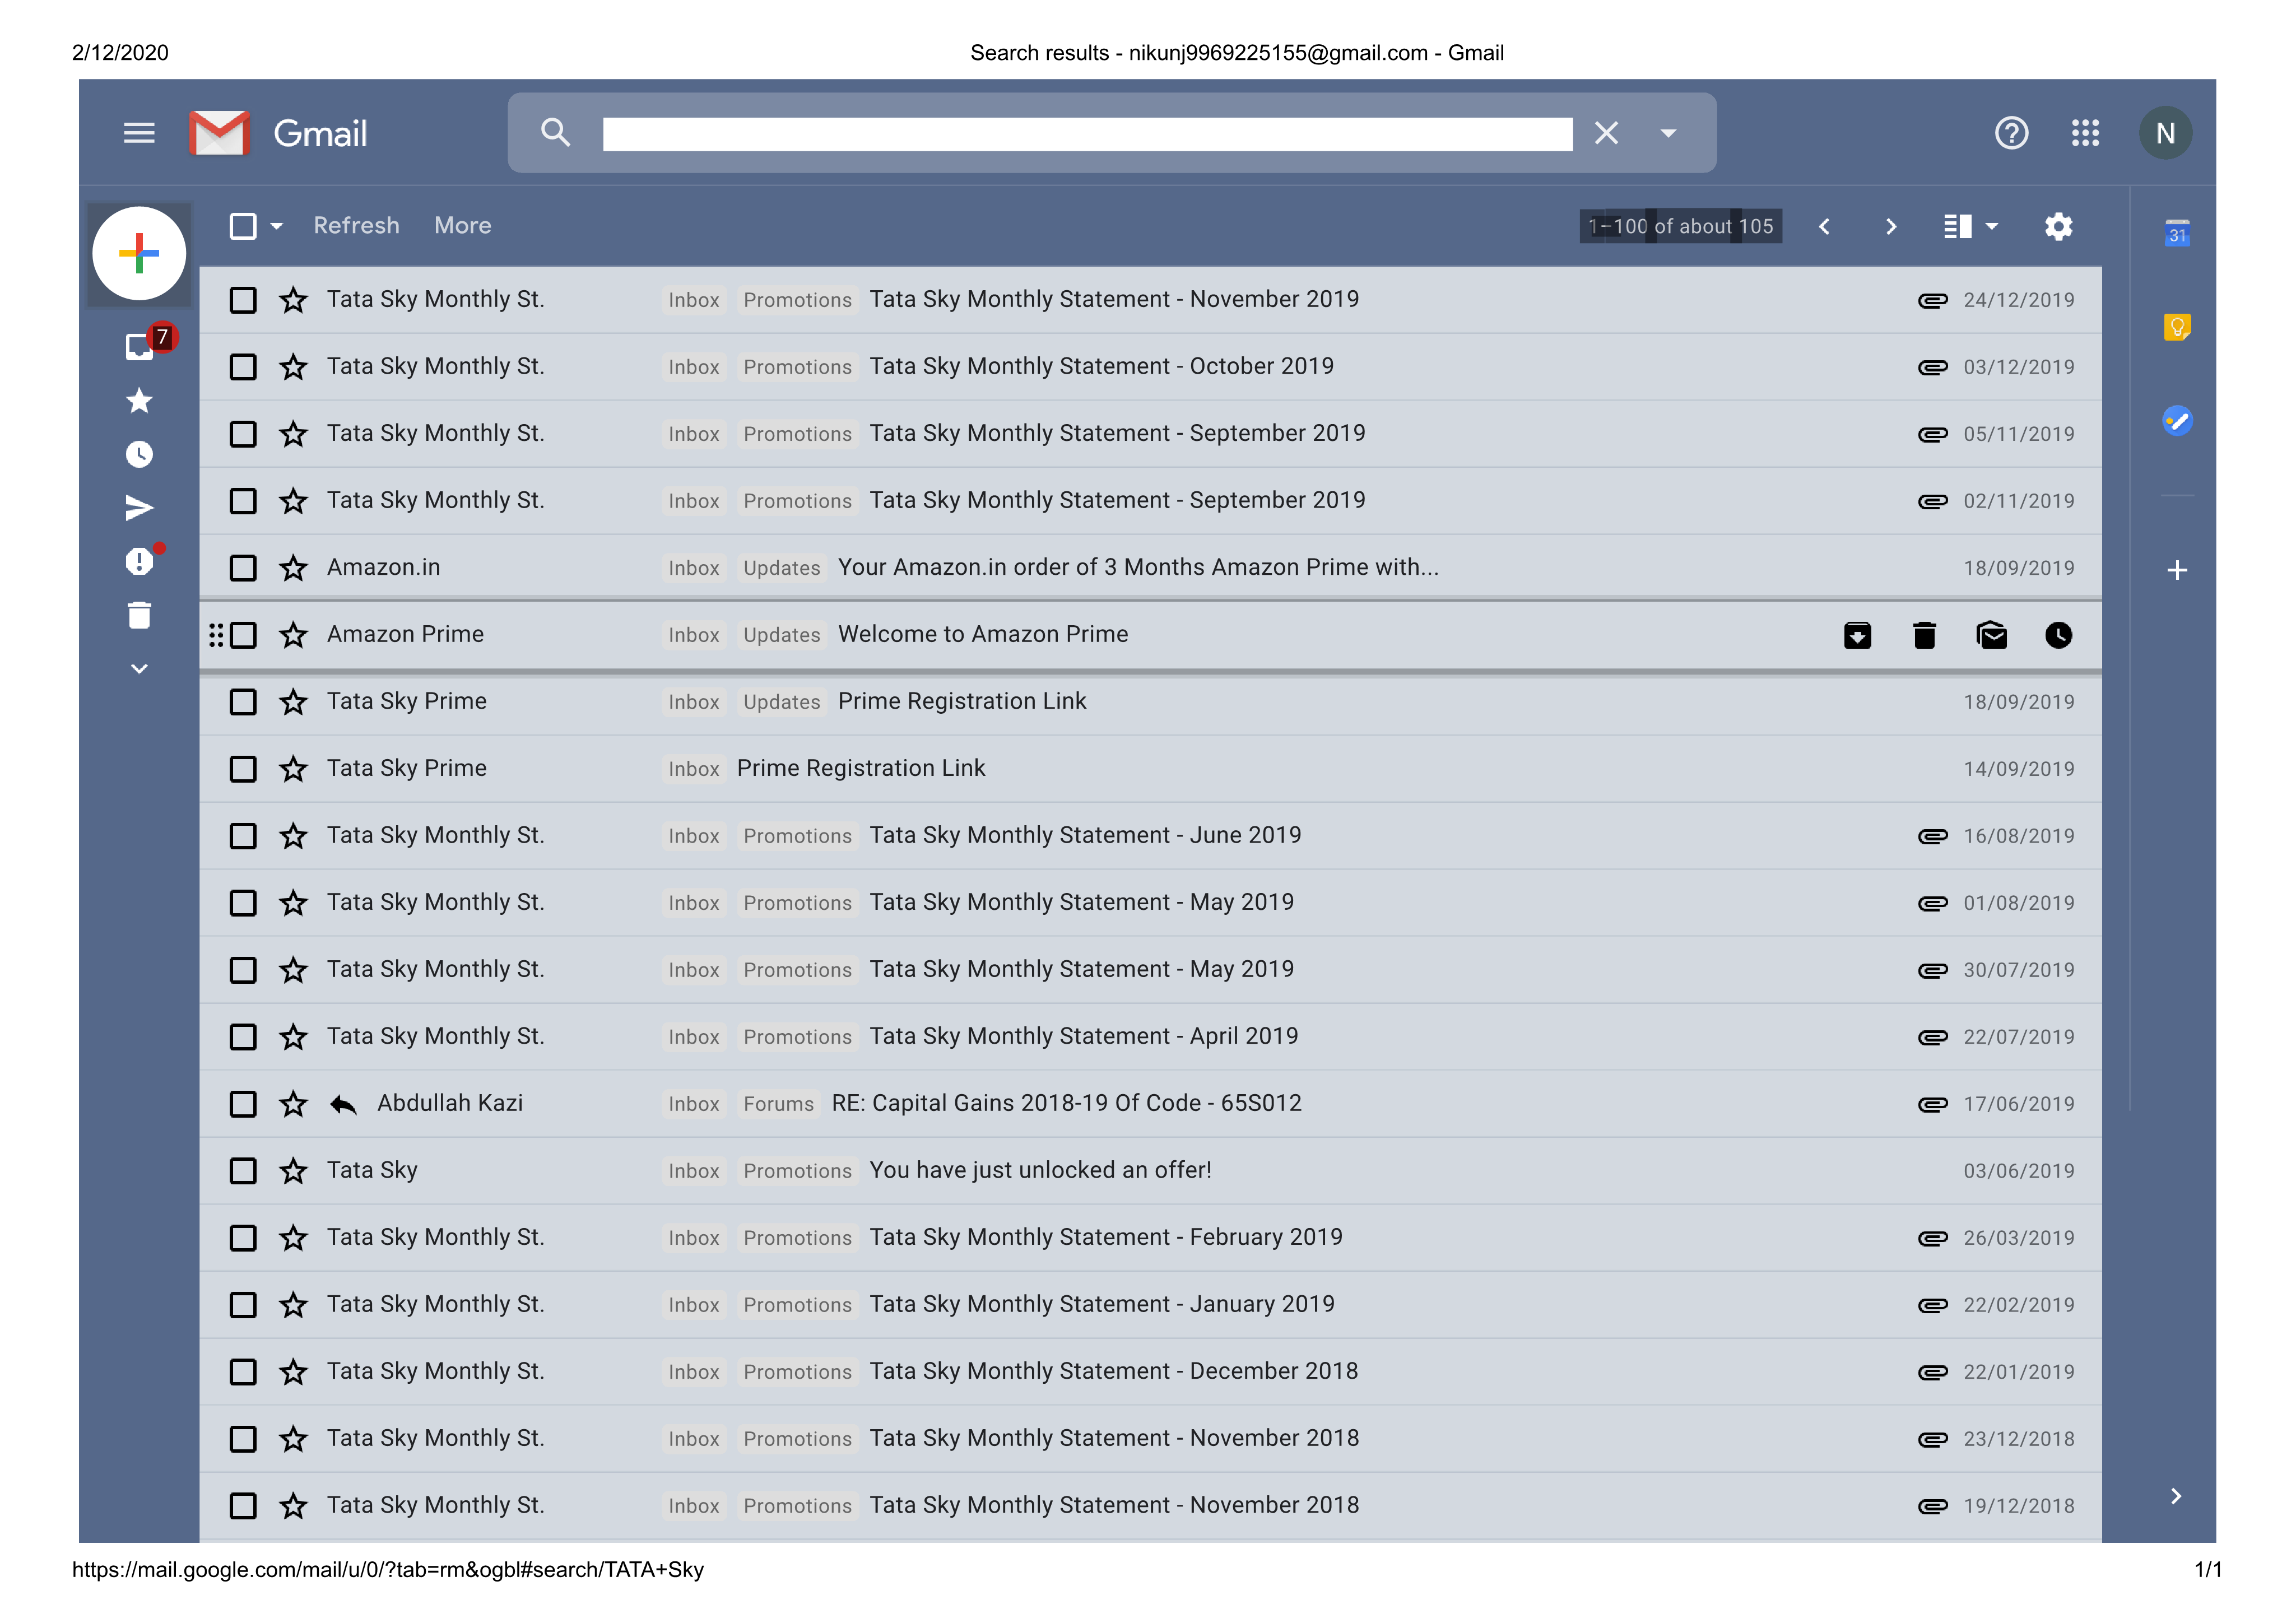2296x1623 pixels.
Task: Open the Inbox icon with 7 badge
Action: pyautogui.click(x=139, y=346)
